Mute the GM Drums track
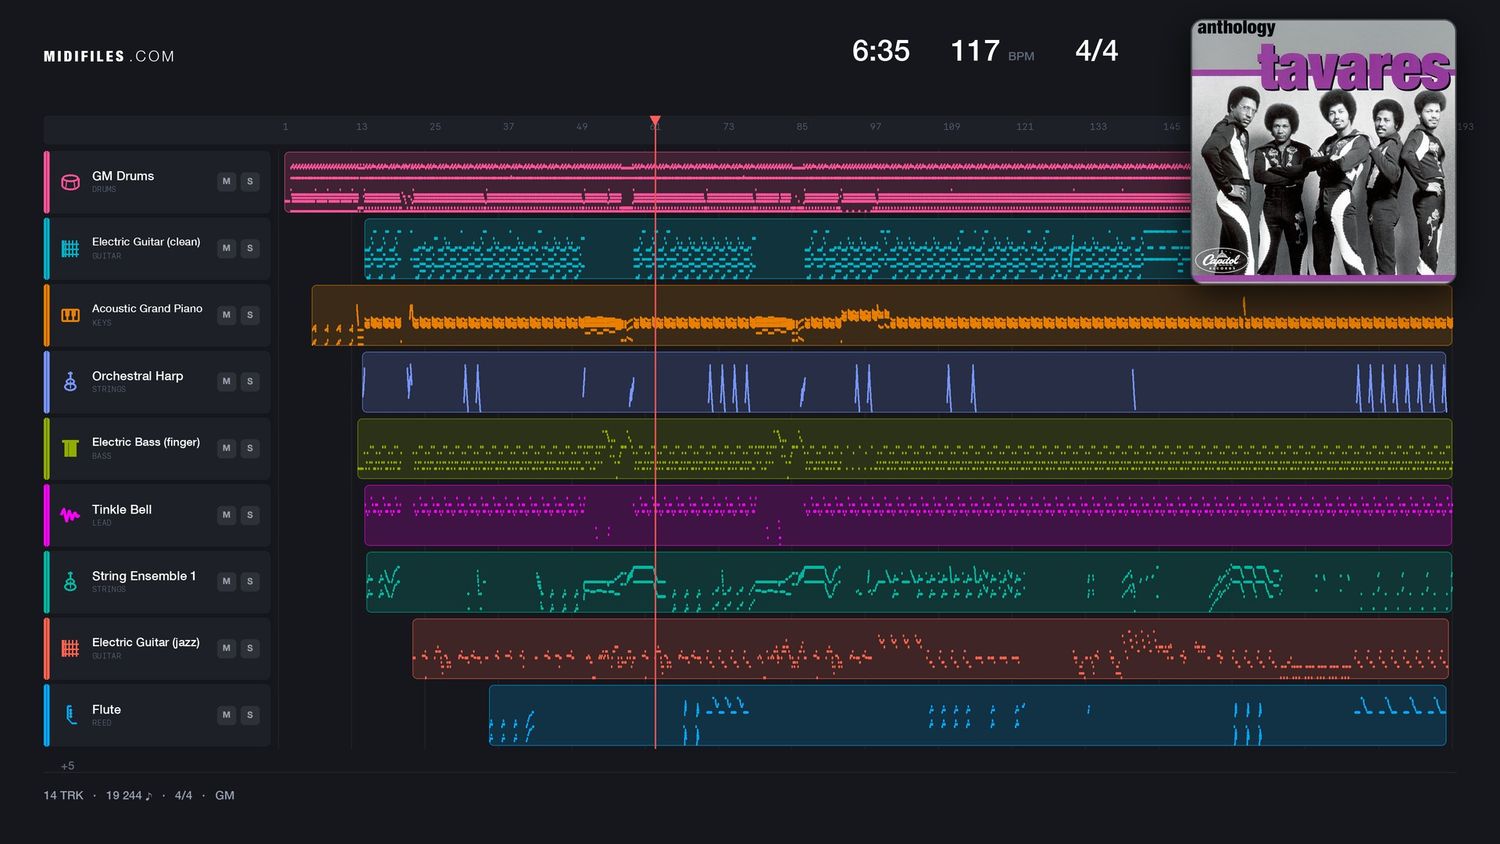1500x844 pixels. point(227,182)
